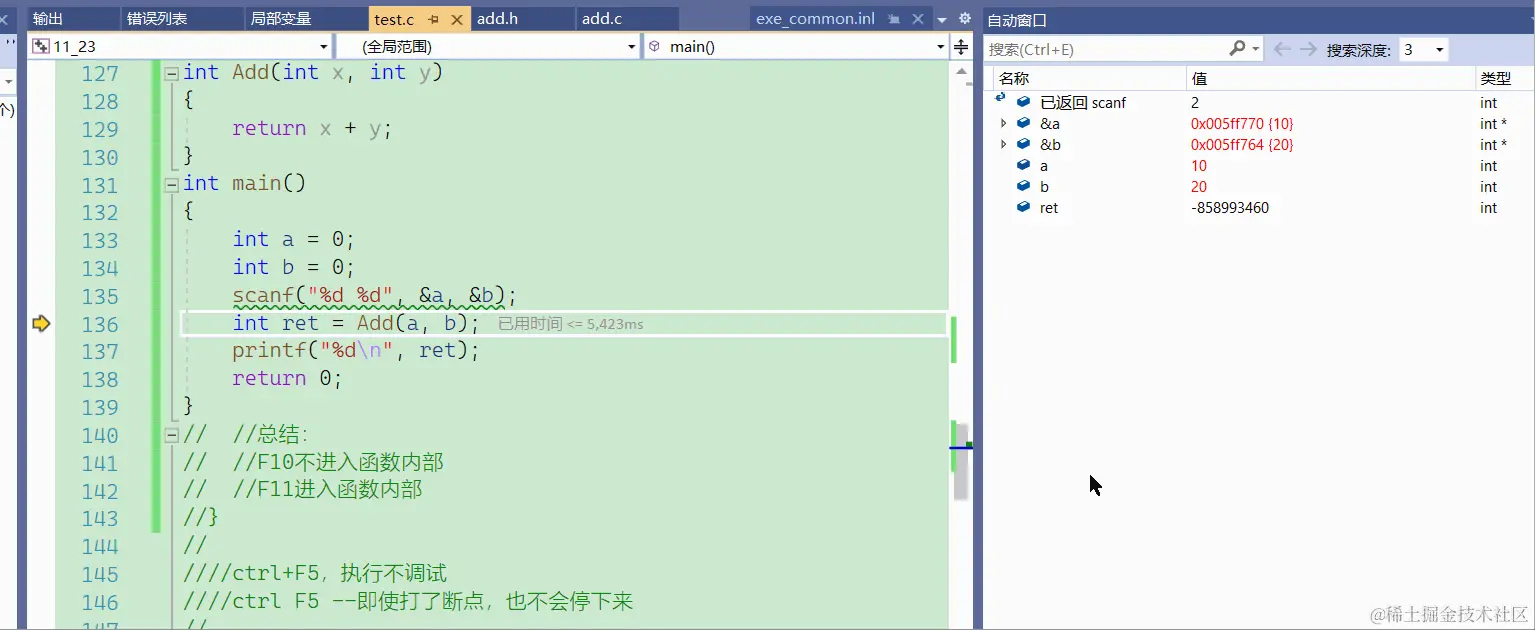1535x630 pixels.
Task: Select value 0x005ff770 {10} in 自动窗口
Action: (1242, 123)
